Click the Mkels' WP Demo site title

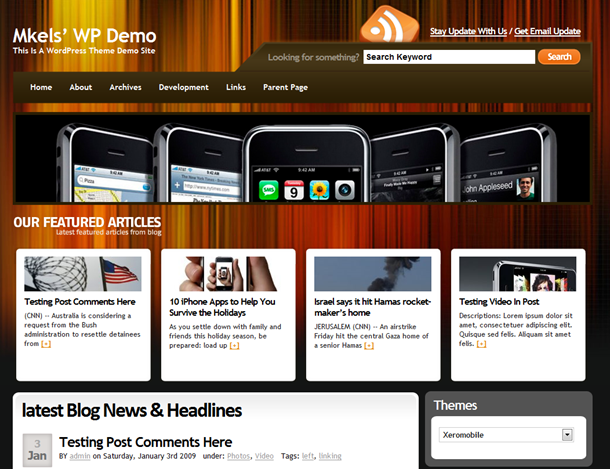point(84,36)
